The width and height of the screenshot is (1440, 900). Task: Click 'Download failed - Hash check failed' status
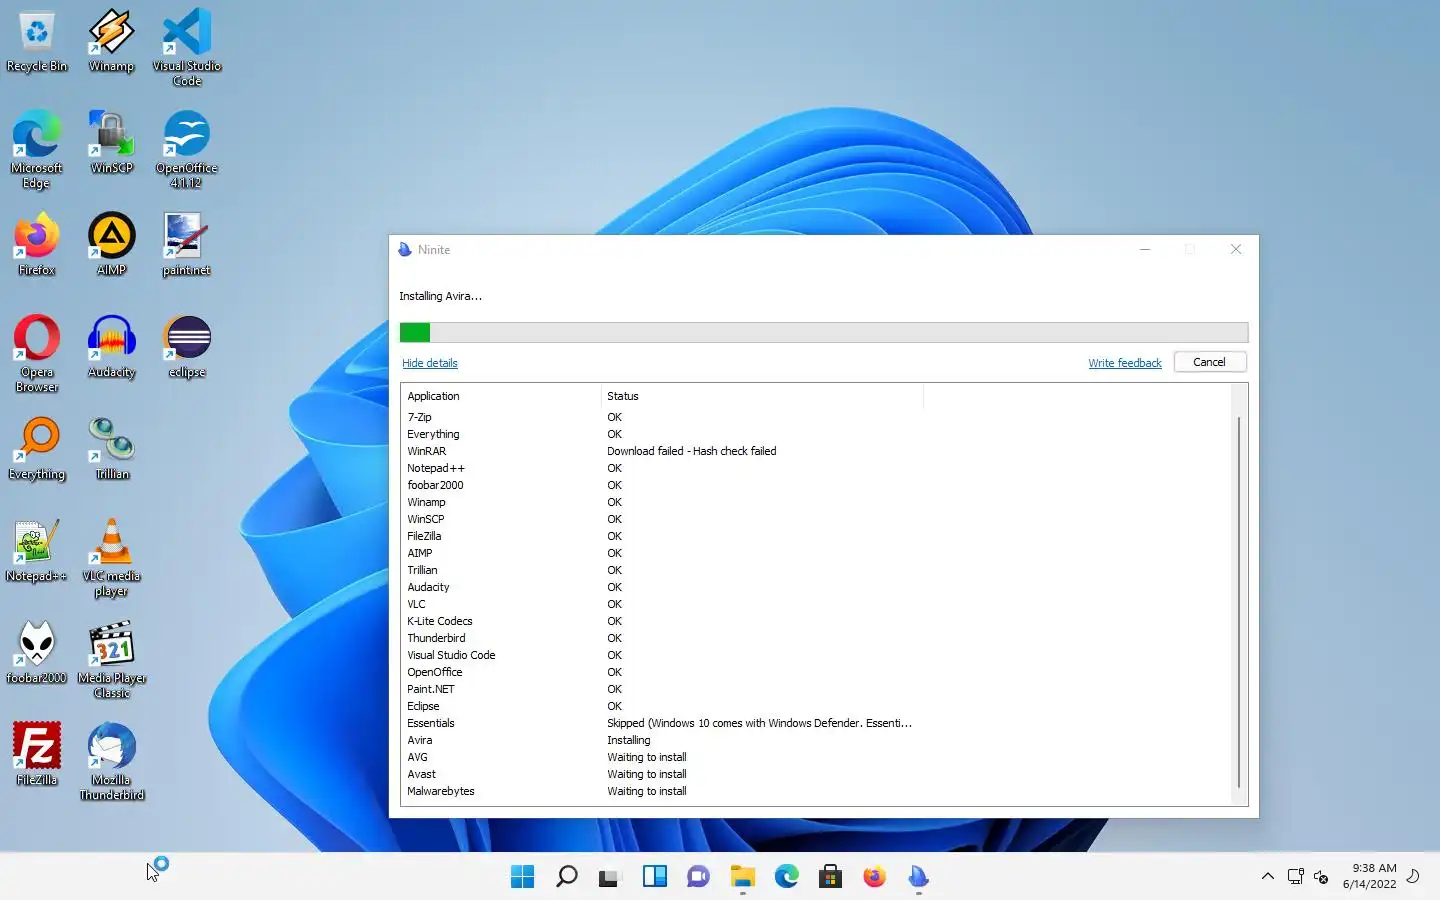click(691, 451)
